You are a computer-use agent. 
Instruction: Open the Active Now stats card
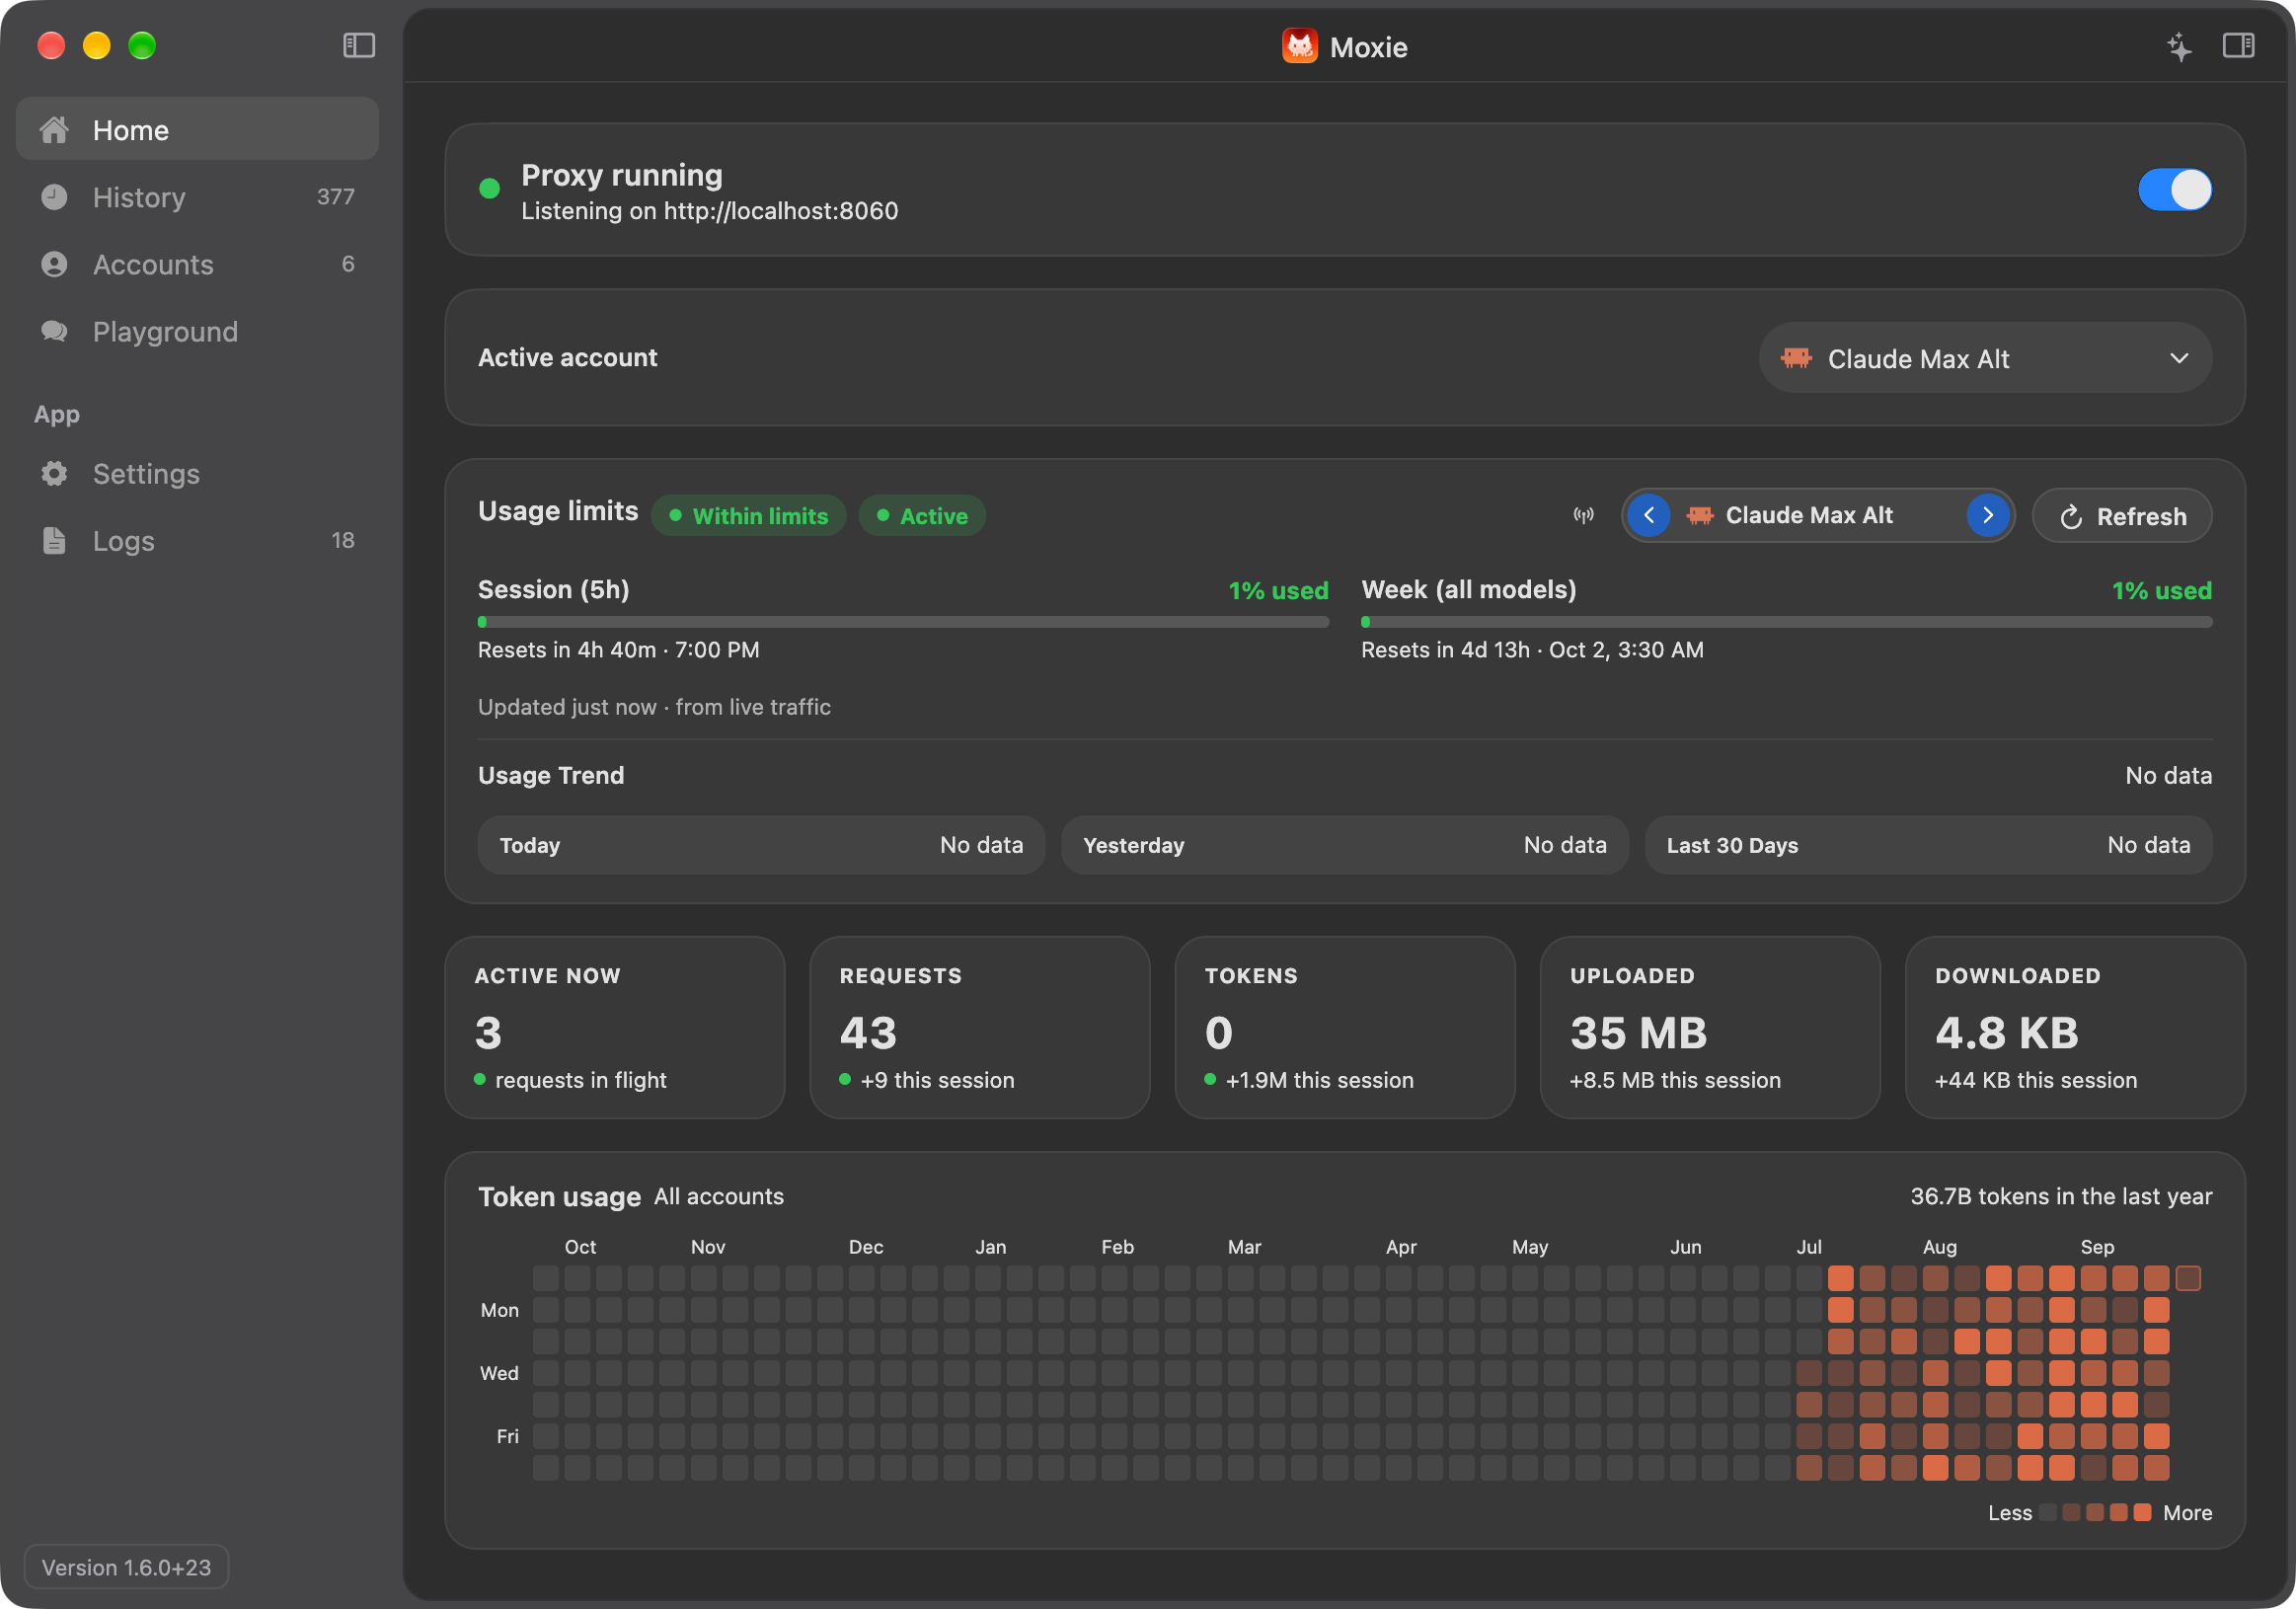click(x=614, y=1027)
